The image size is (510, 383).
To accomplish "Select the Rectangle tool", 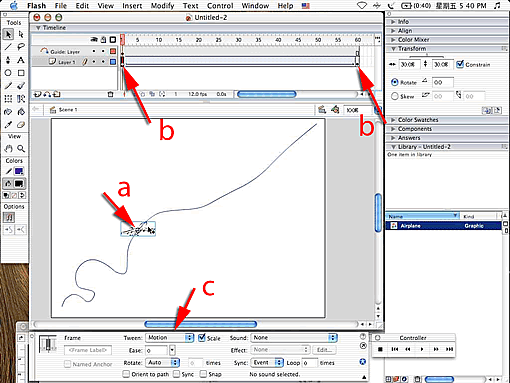I will point(21,73).
